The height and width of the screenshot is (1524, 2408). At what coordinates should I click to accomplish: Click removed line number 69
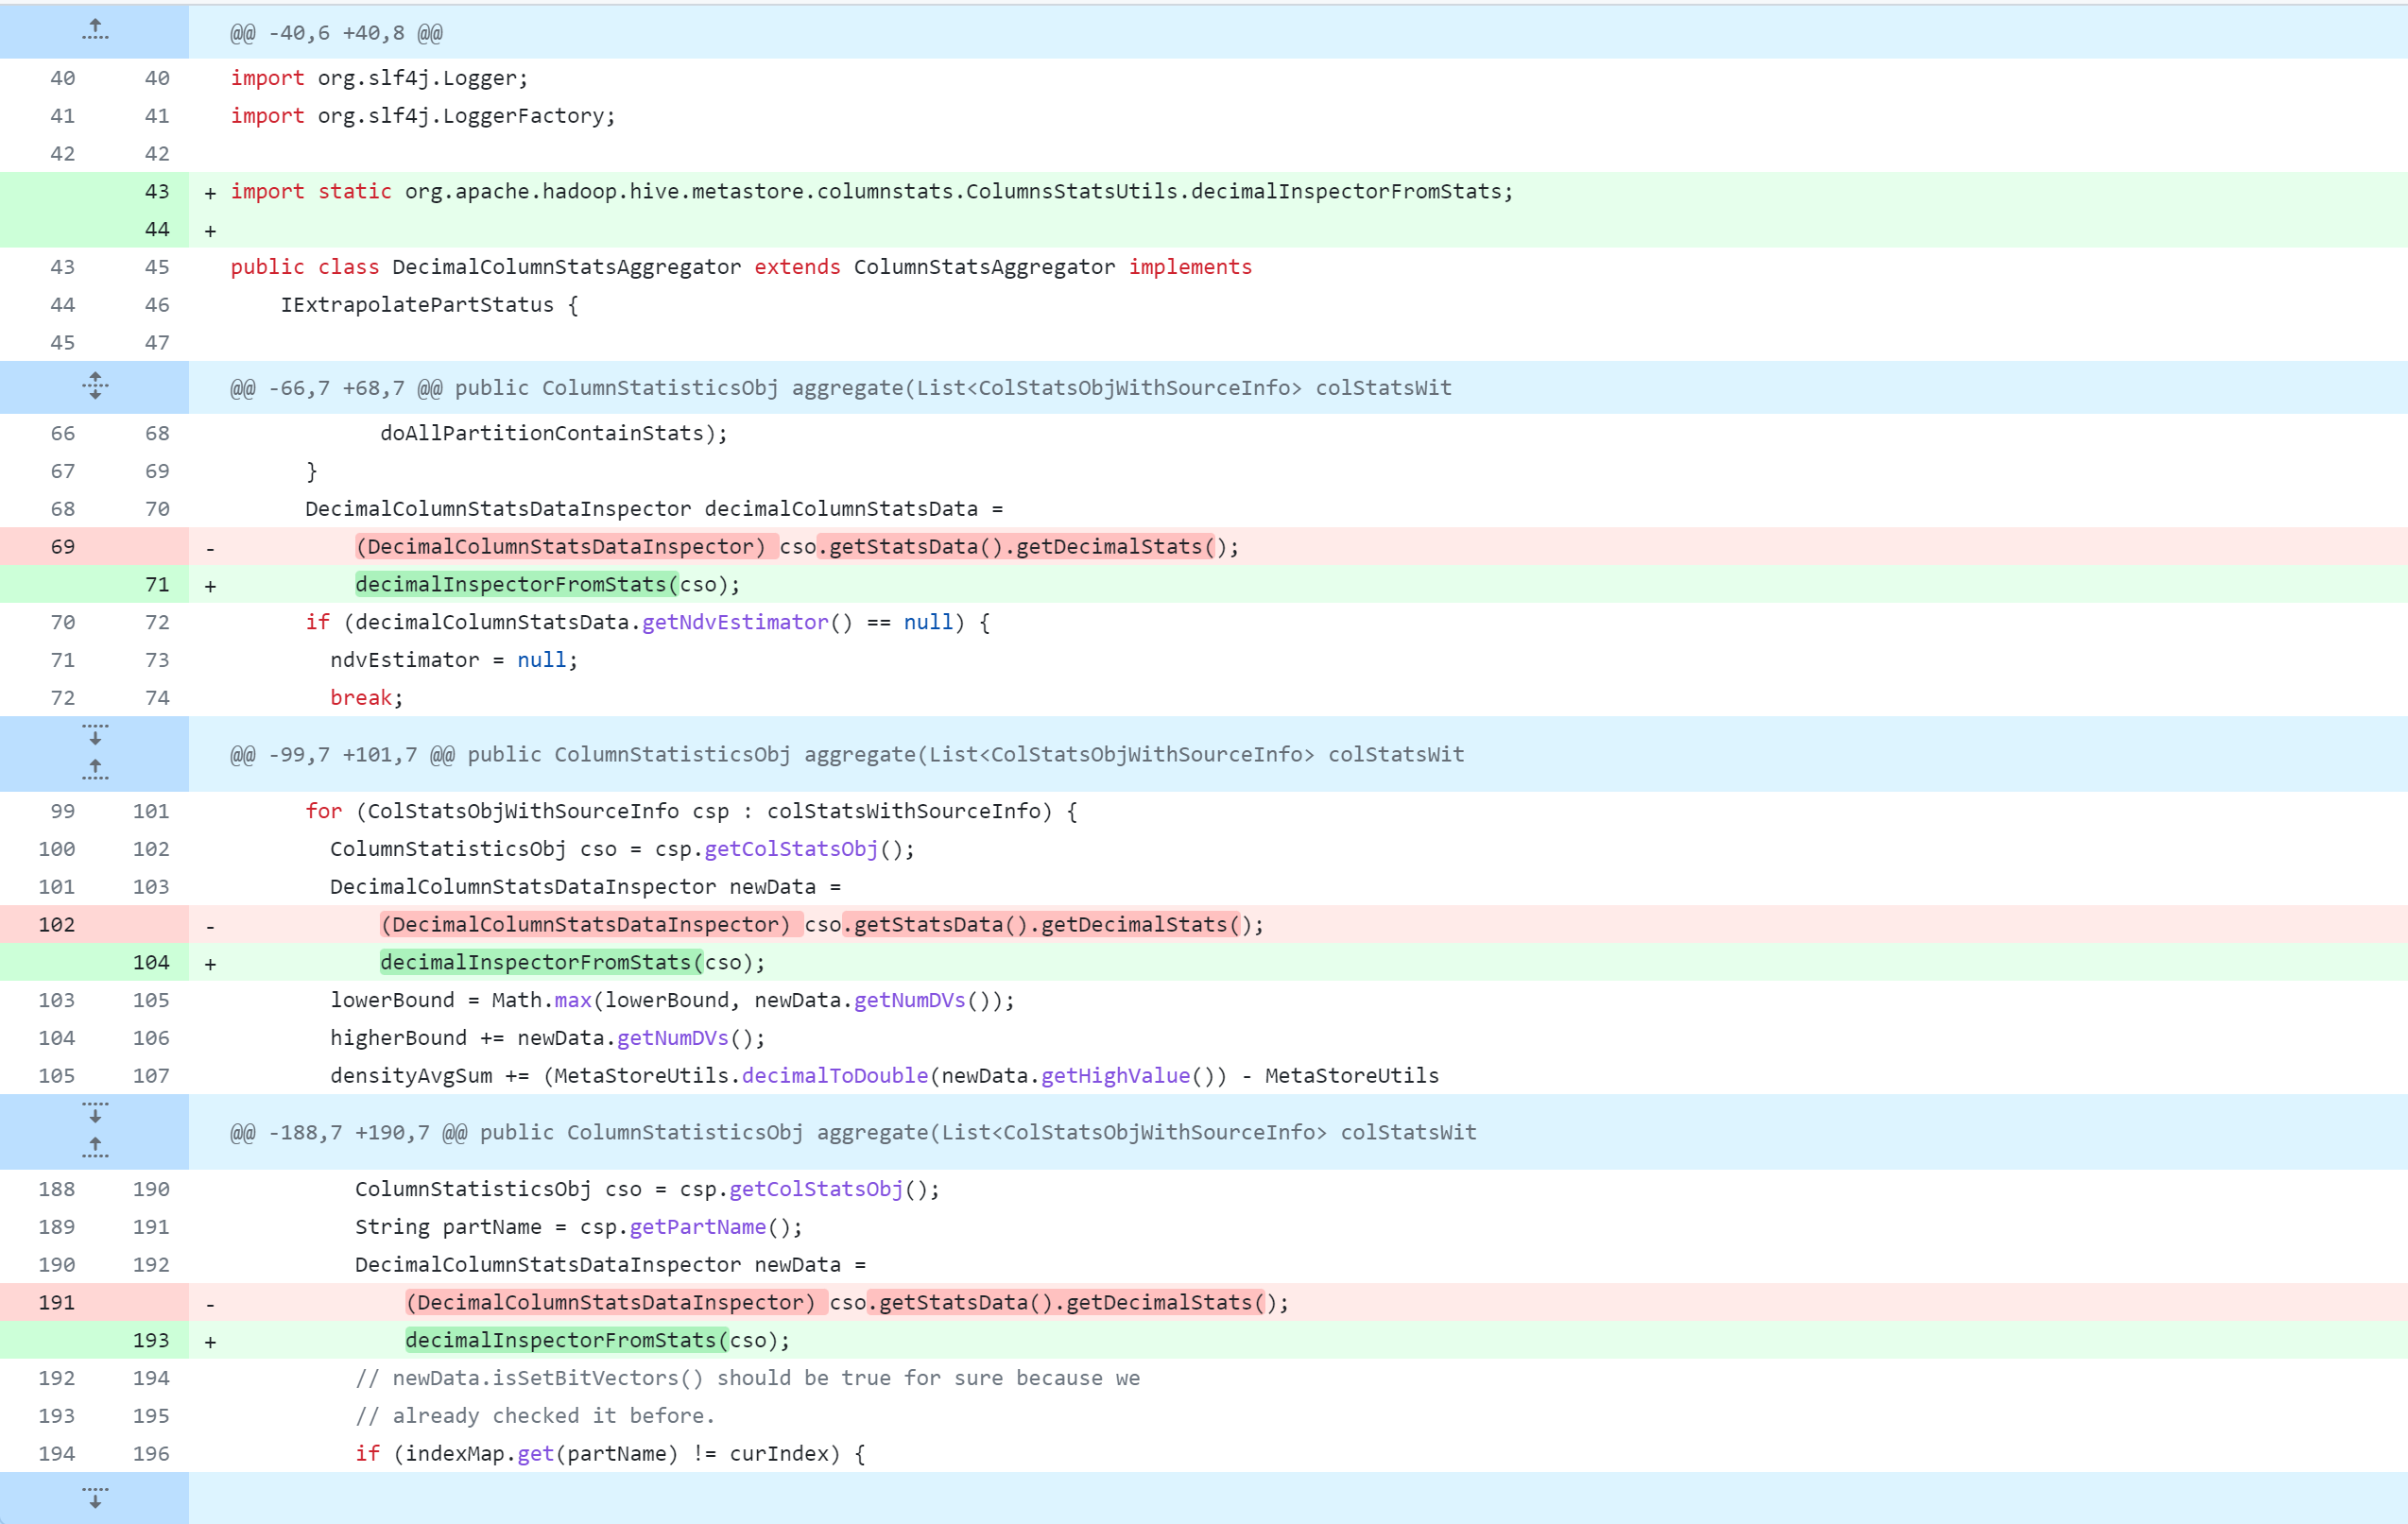[62, 547]
